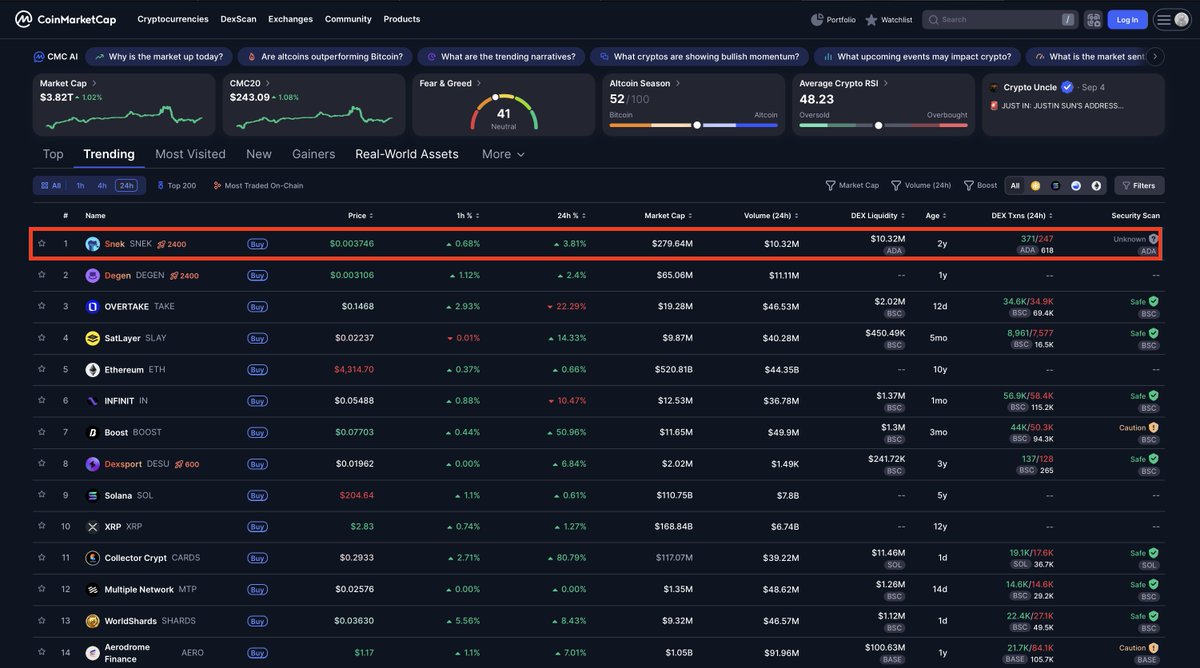1200x668 pixels.
Task: Filter by Base chain icon
Action: 1076,185
